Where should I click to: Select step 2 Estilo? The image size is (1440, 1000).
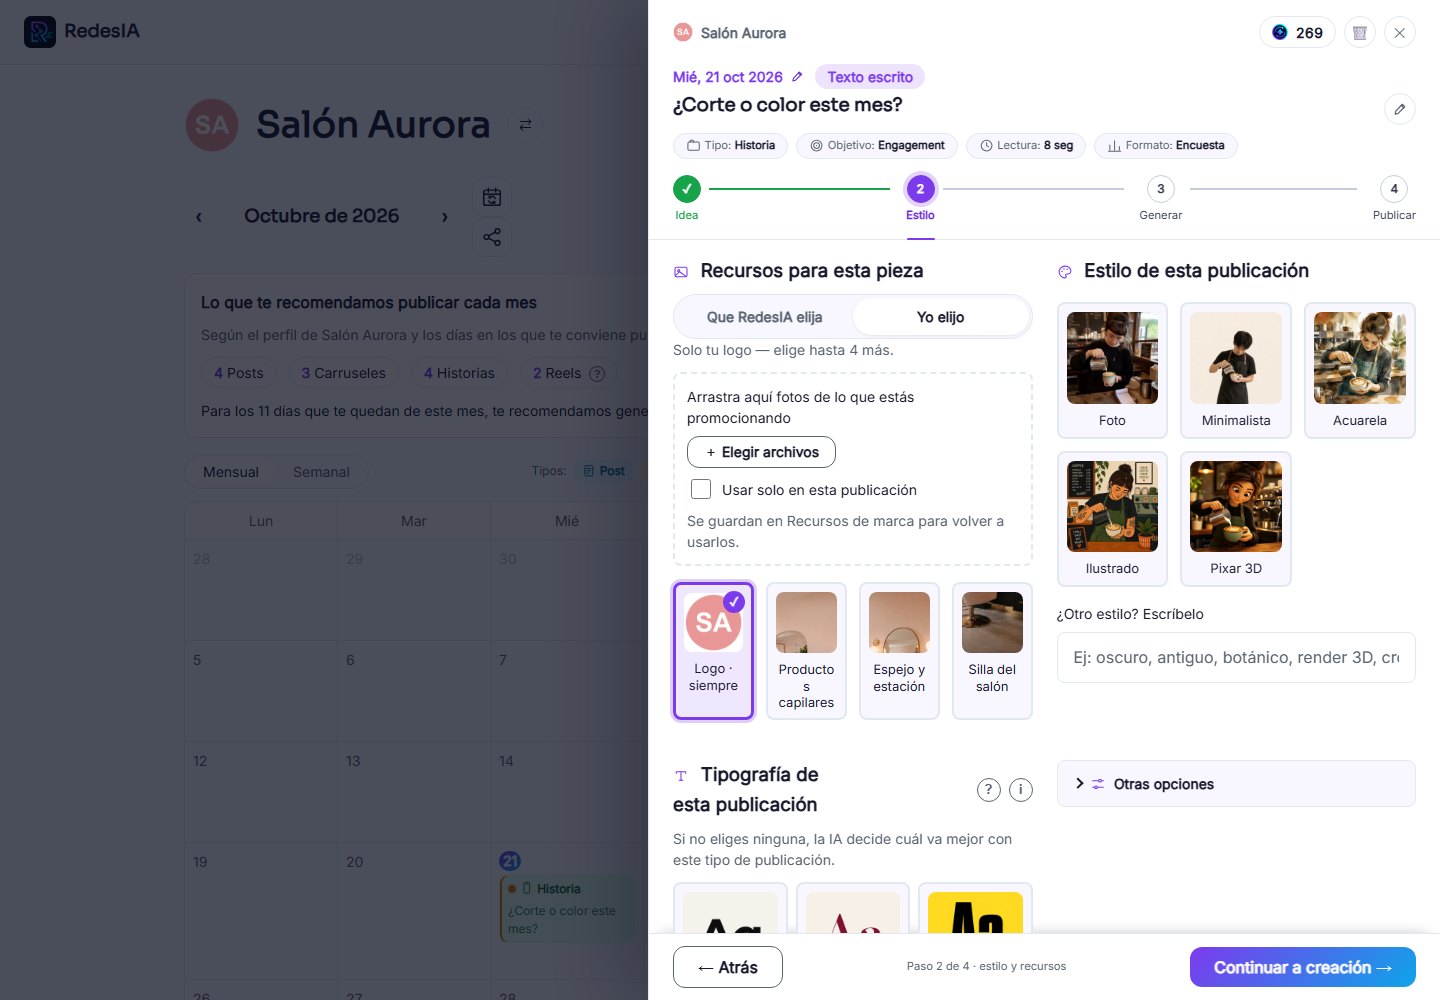pyautogui.click(x=920, y=198)
